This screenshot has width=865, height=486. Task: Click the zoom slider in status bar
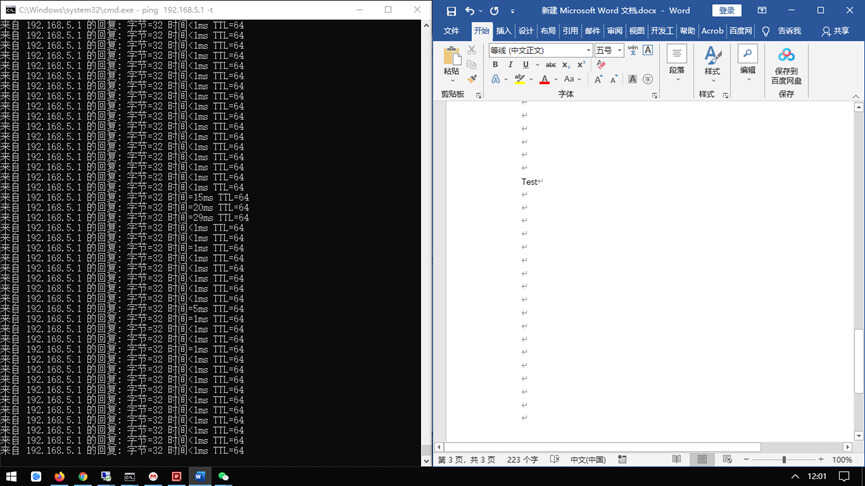784,460
